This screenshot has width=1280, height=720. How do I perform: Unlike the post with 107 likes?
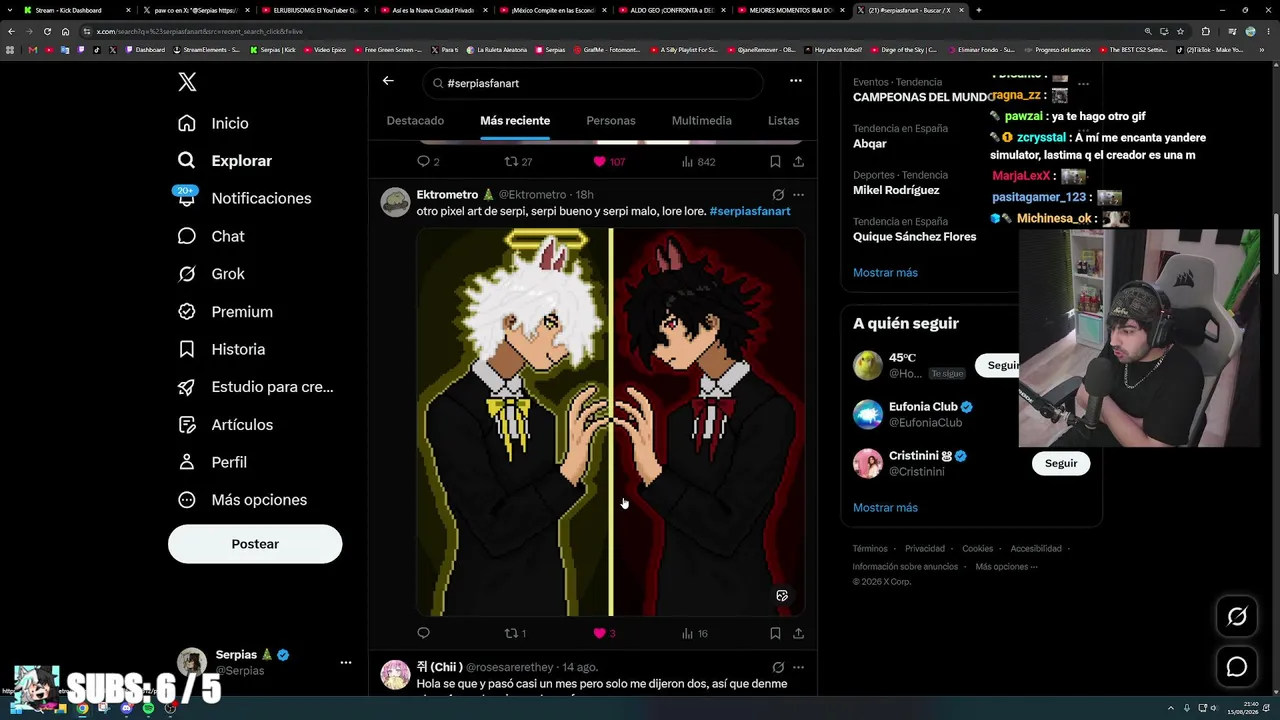click(609, 161)
